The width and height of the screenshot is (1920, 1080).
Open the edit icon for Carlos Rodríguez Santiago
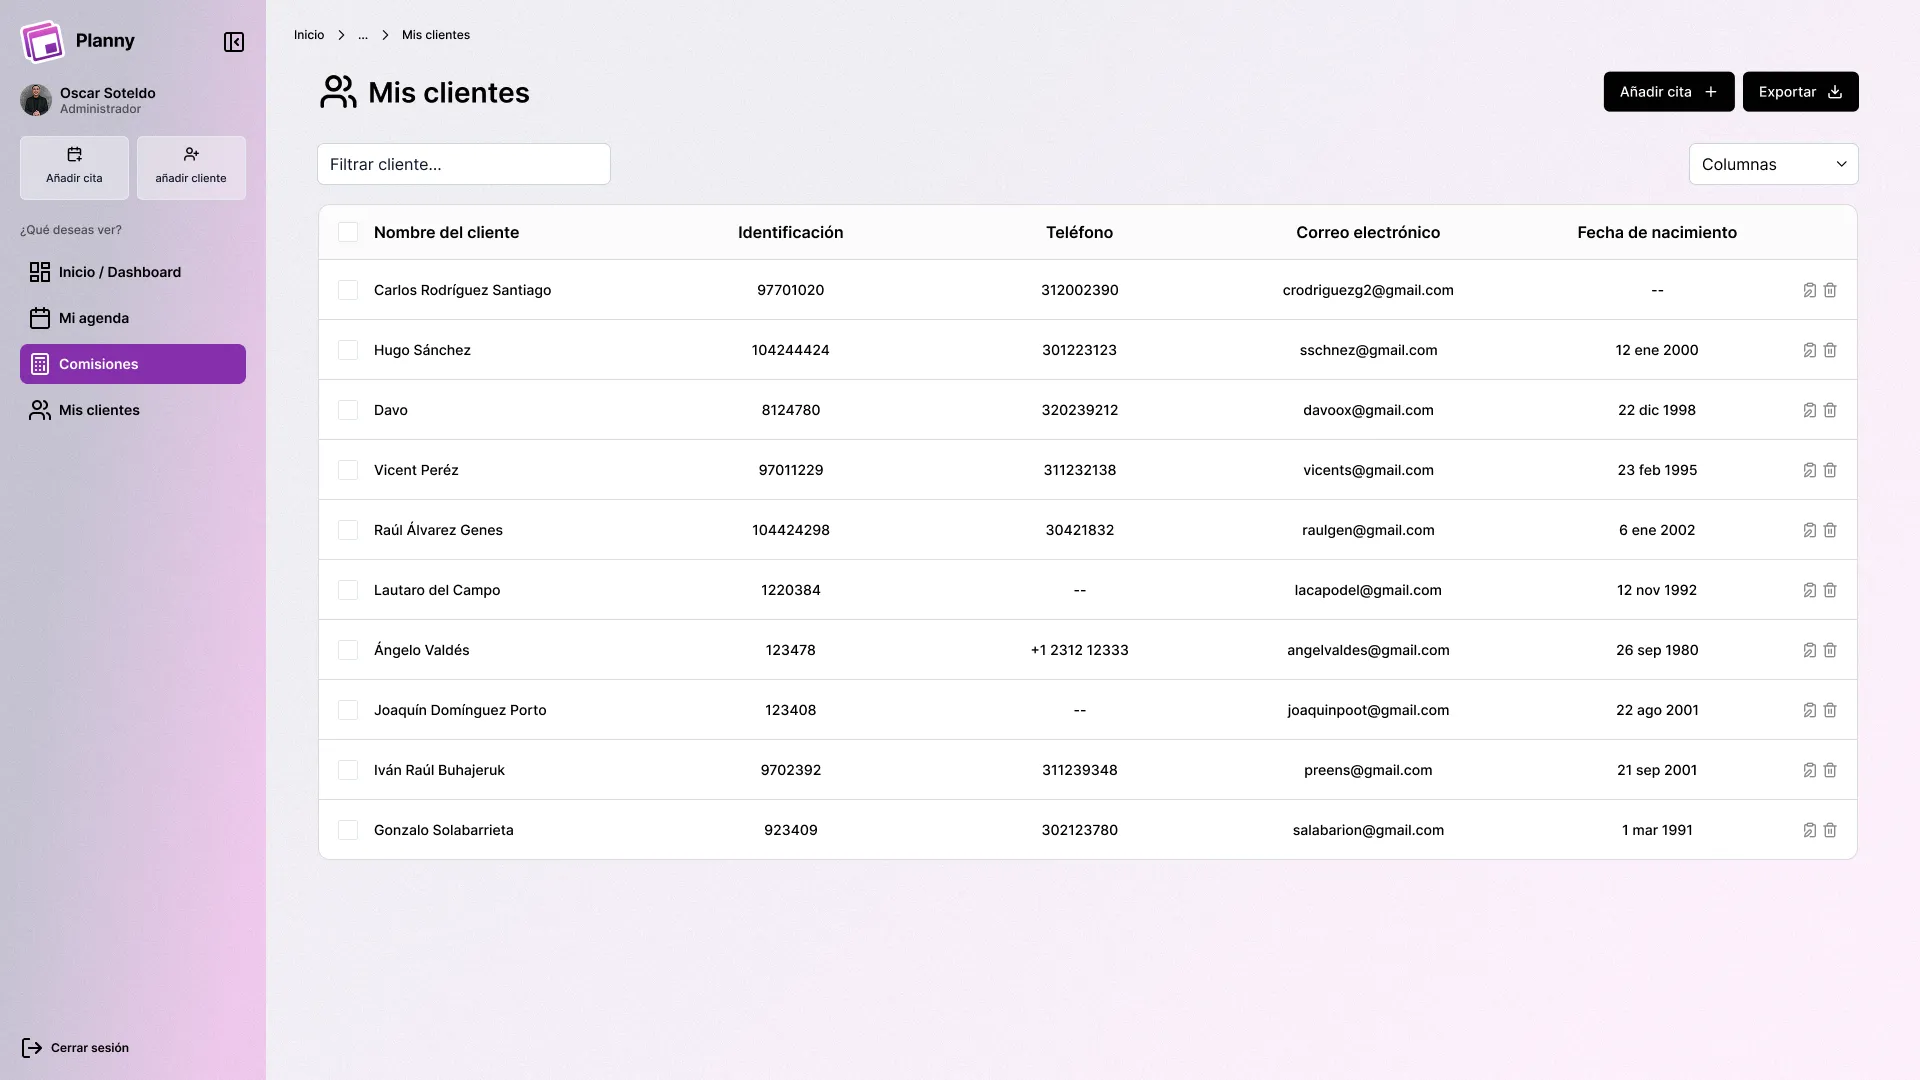1808,290
